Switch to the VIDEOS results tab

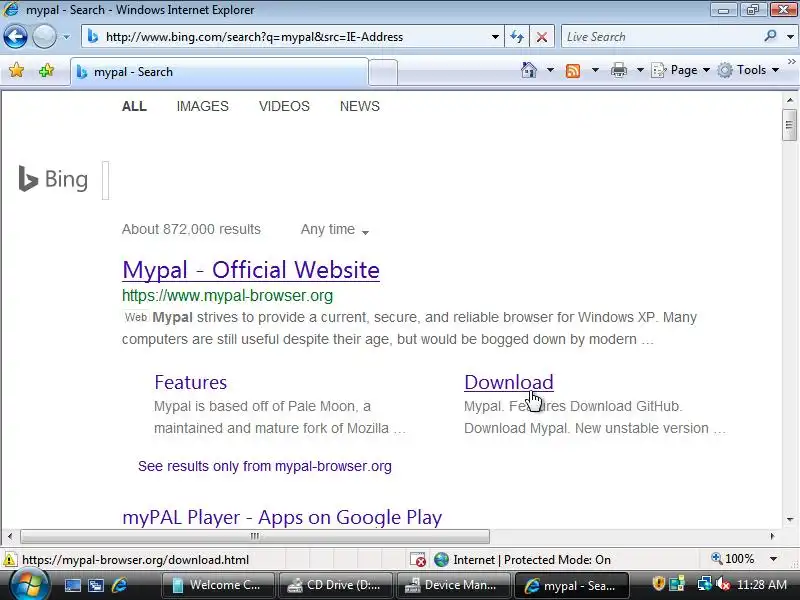pyautogui.click(x=284, y=106)
